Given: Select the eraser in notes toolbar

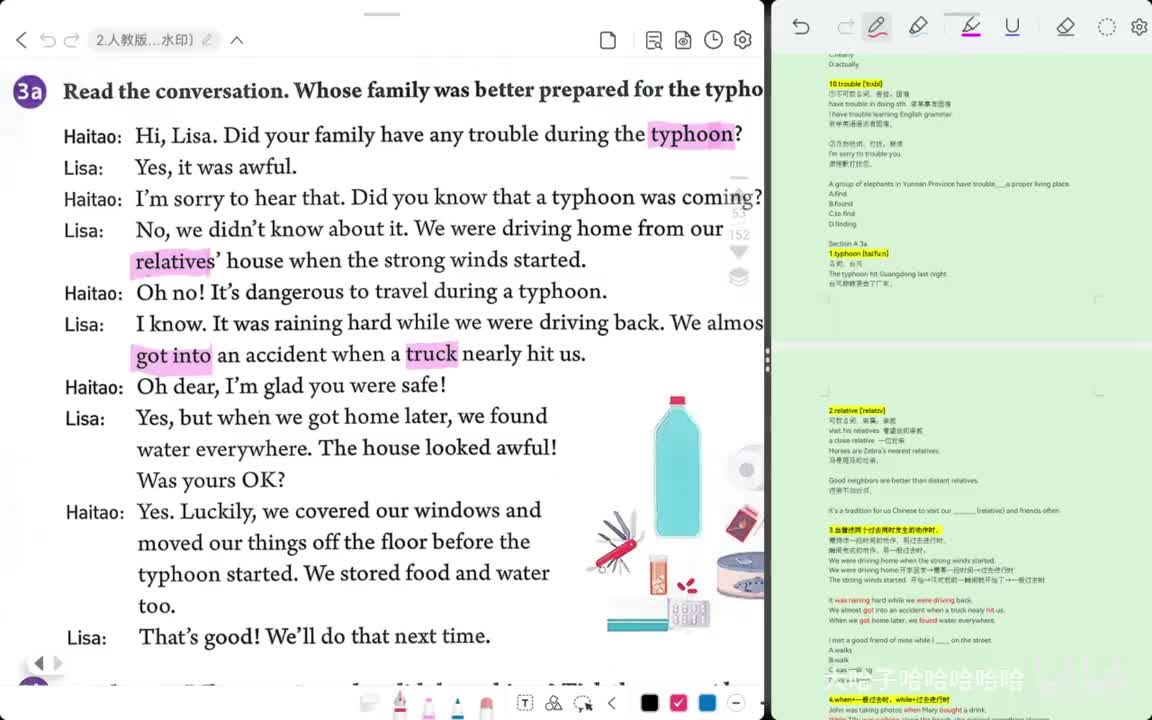Looking at the screenshot, I should pyautogui.click(x=1065, y=27).
